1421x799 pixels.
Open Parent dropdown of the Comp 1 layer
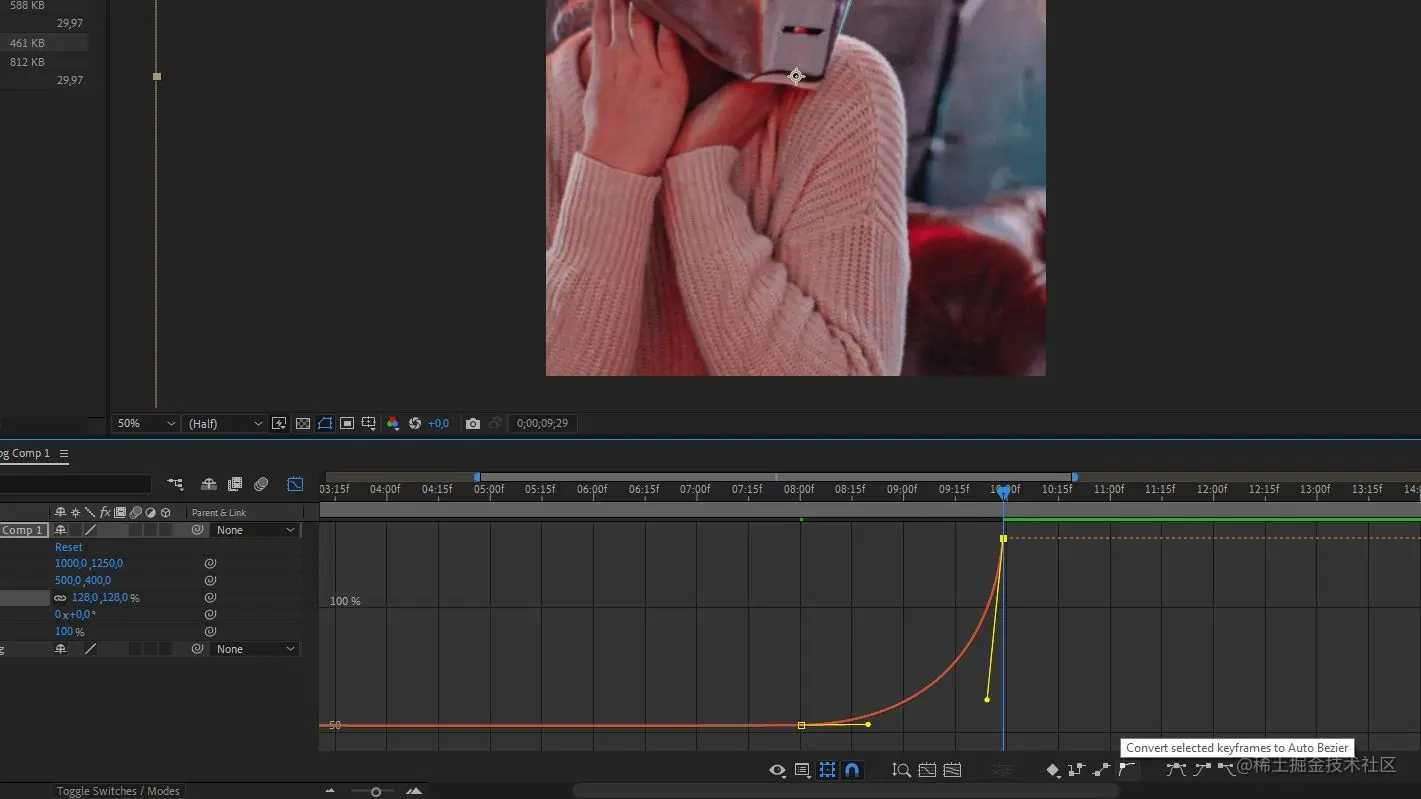[256, 530]
